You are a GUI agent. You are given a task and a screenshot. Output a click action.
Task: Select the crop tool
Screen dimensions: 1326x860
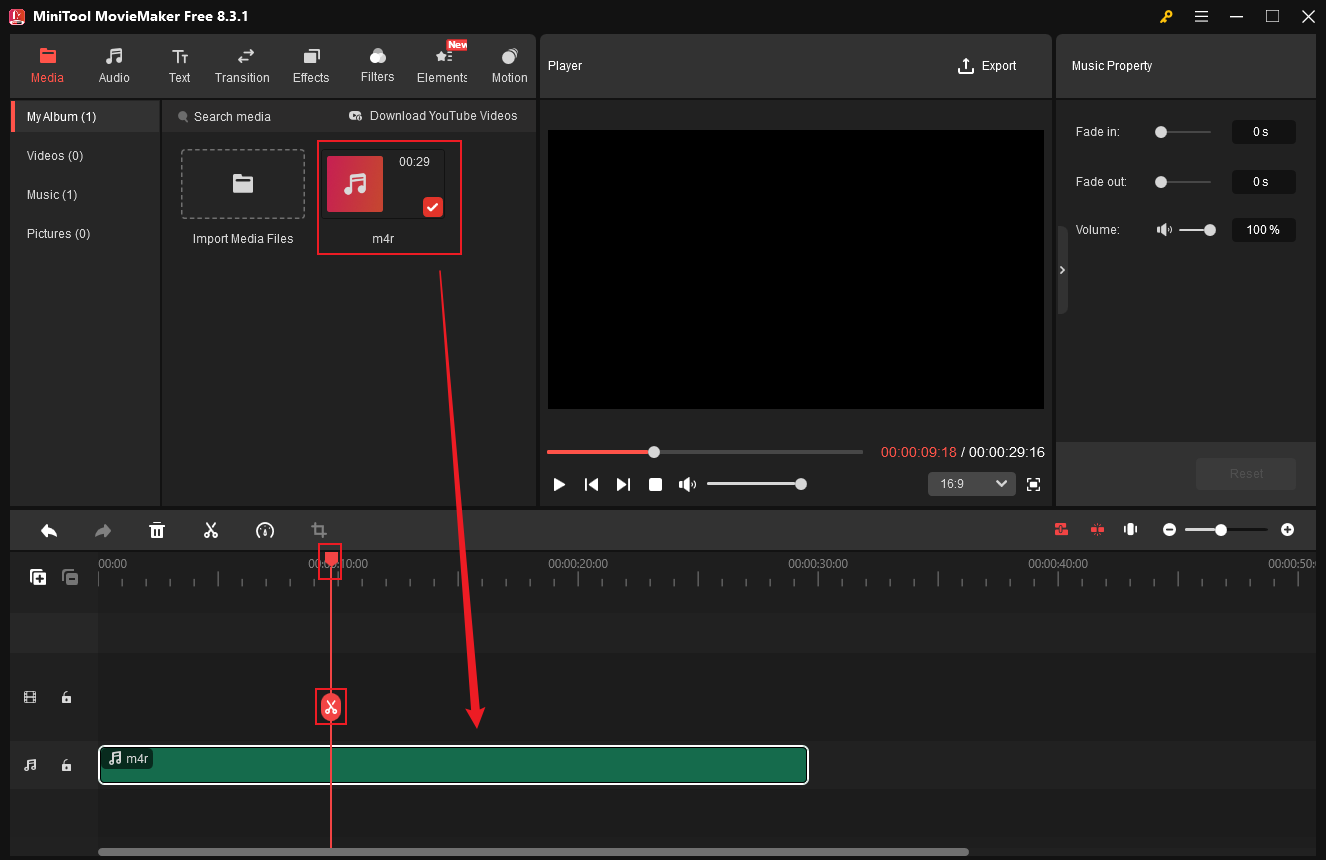click(x=319, y=530)
